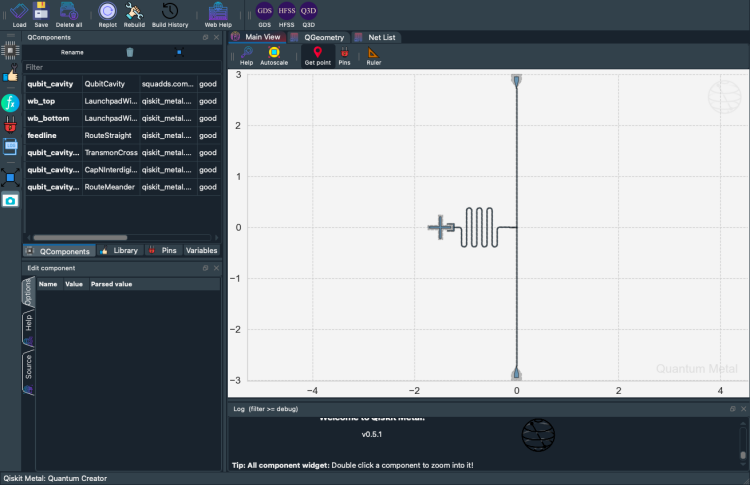Click the Value column header
The height and width of the screenshot is (485, 750).
[x=74, y=284]
